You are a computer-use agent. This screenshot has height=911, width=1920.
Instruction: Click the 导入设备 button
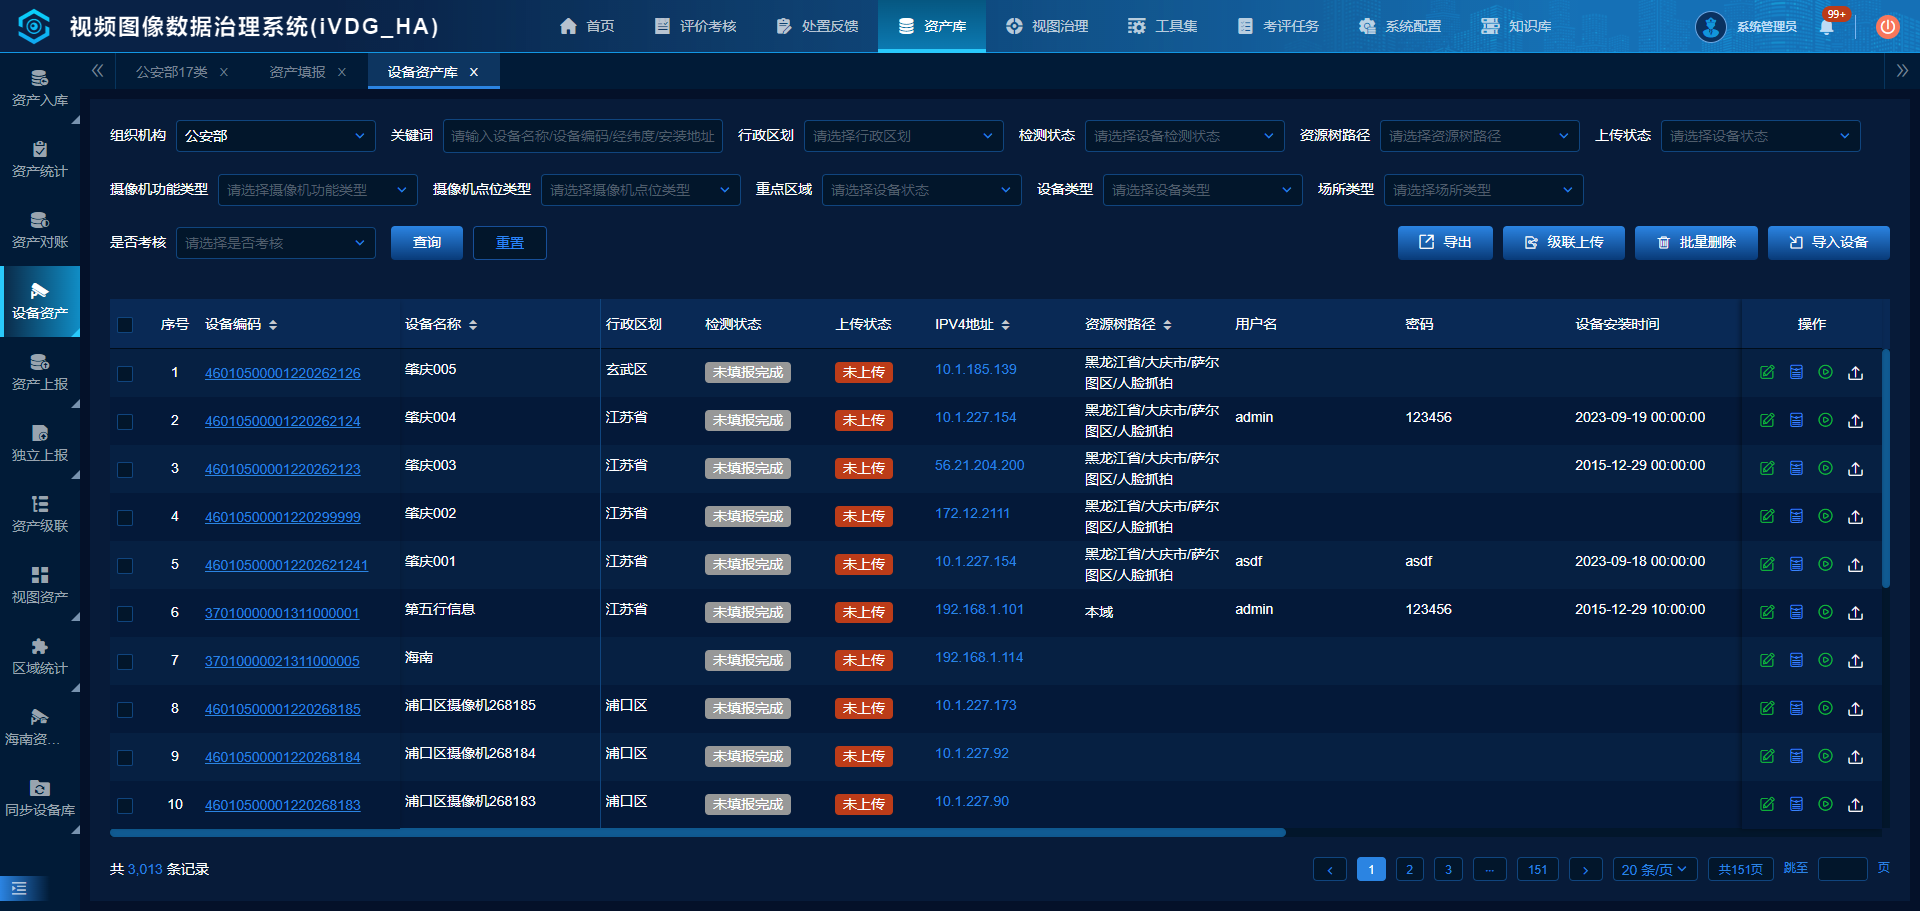pos(1829,243)
